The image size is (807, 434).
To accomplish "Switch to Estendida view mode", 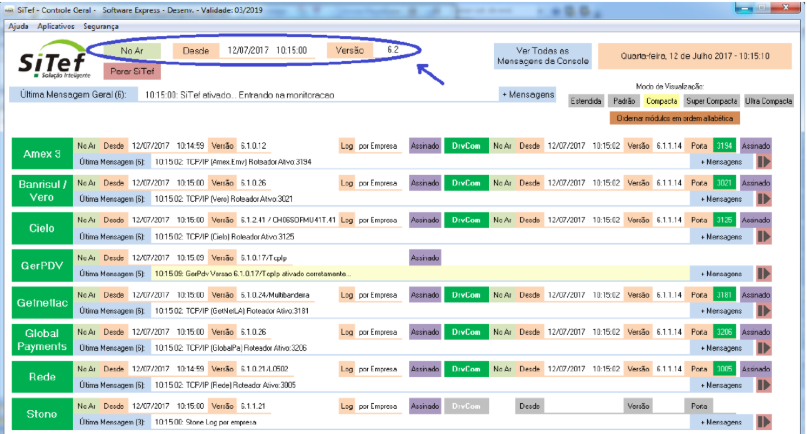I will pos(586,101).
